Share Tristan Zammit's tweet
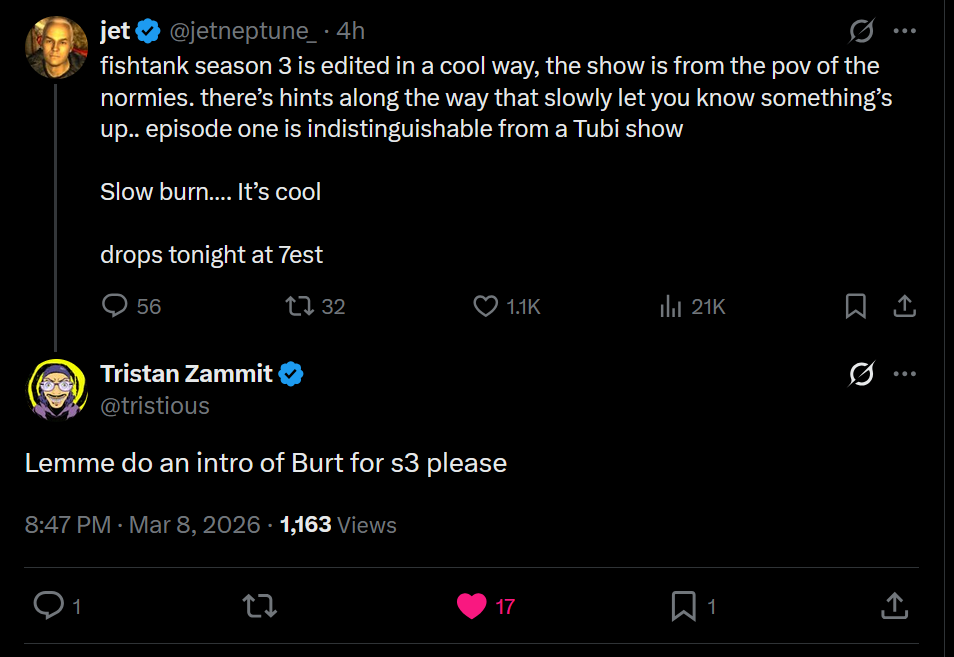The width and height of the screenshot is (954, 657). (893, 605)
